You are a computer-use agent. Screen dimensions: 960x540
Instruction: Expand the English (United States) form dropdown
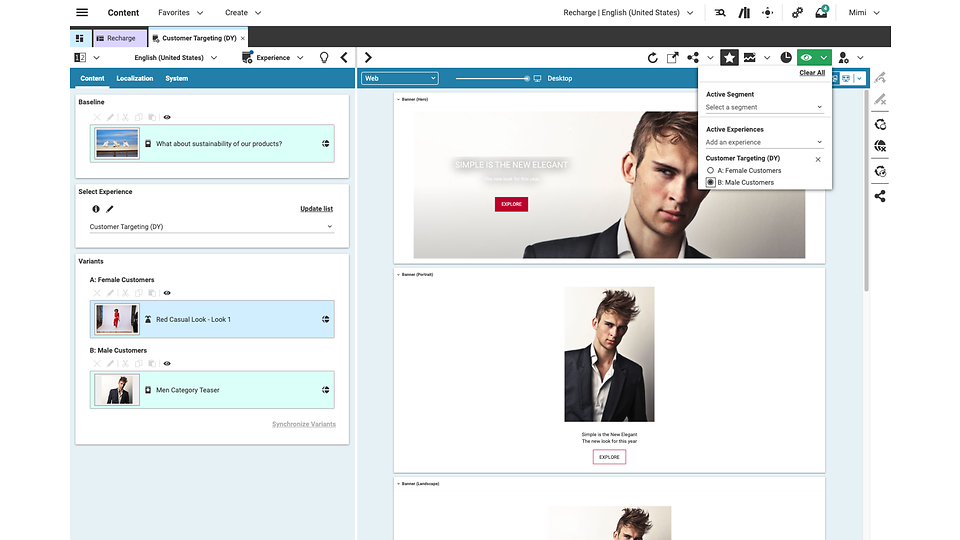176,58
